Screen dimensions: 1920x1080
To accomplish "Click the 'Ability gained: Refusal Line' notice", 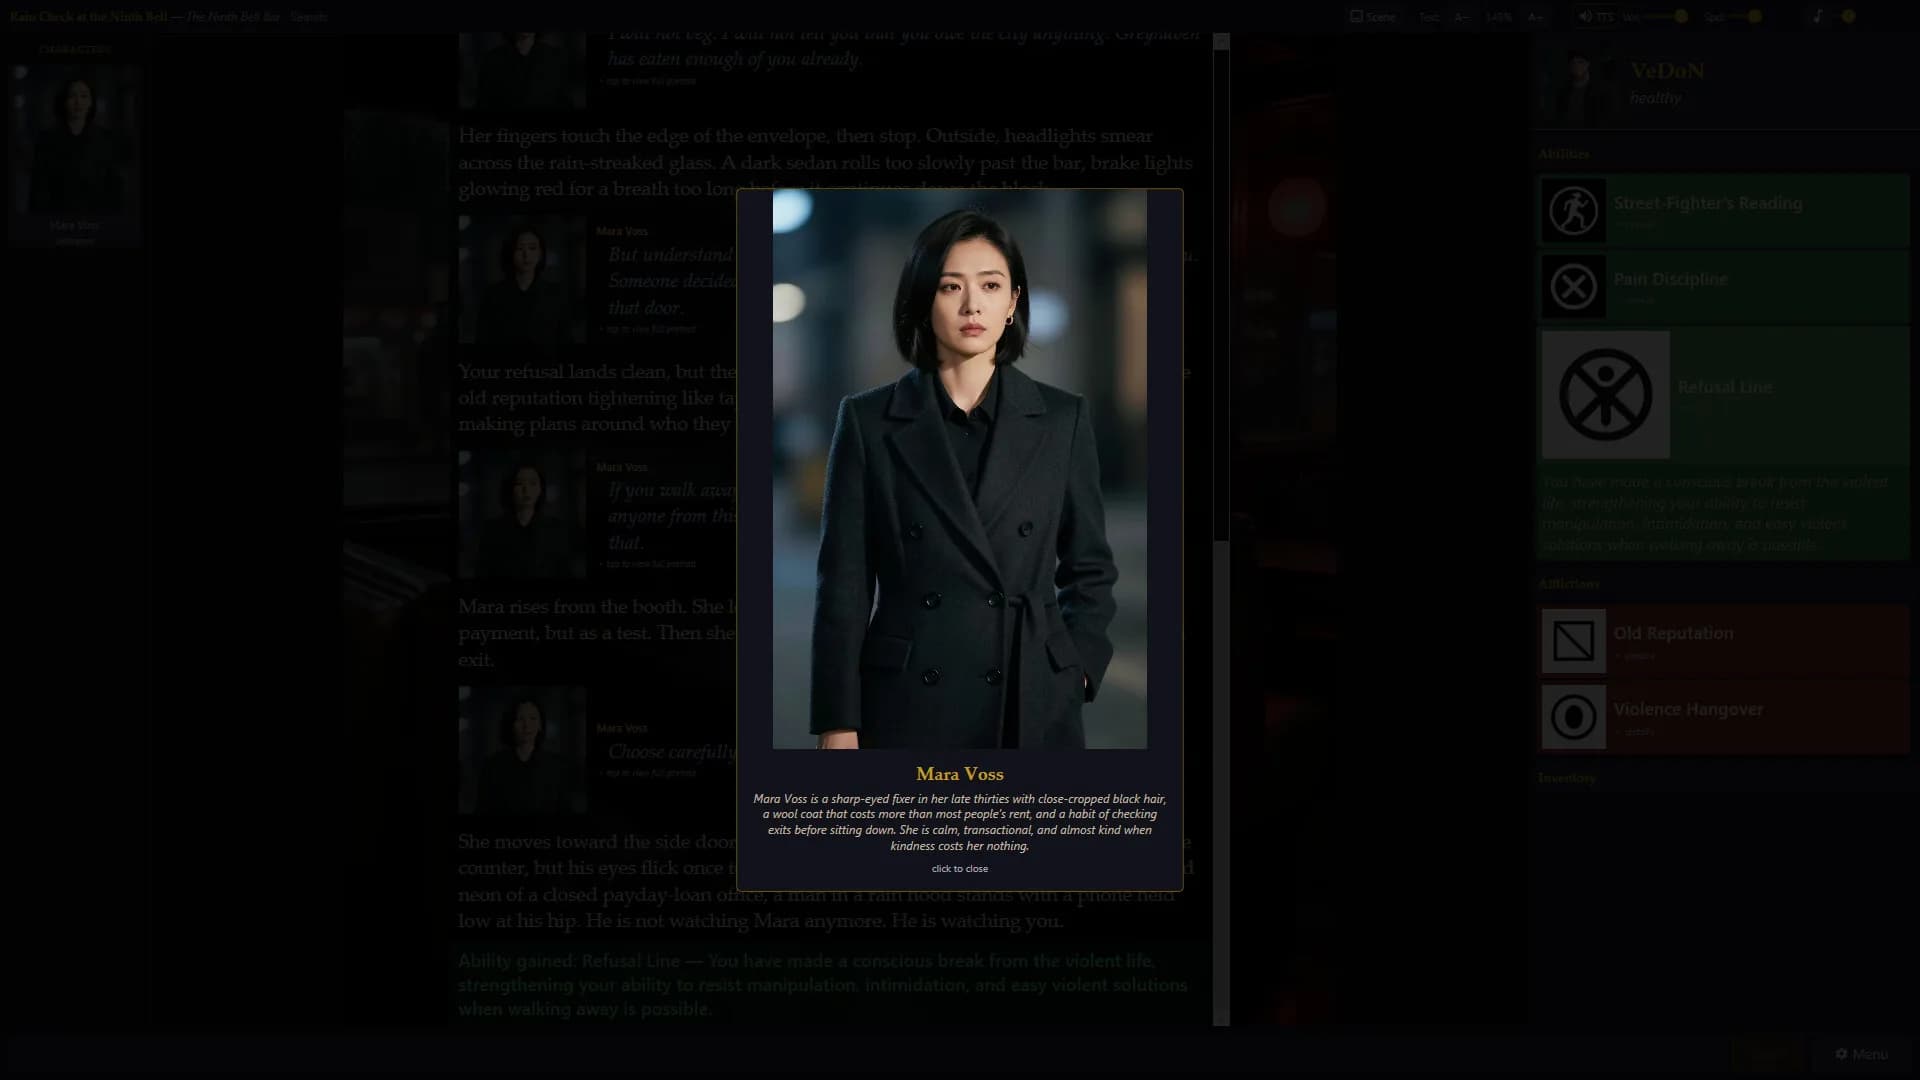I will tap(823, 985).
